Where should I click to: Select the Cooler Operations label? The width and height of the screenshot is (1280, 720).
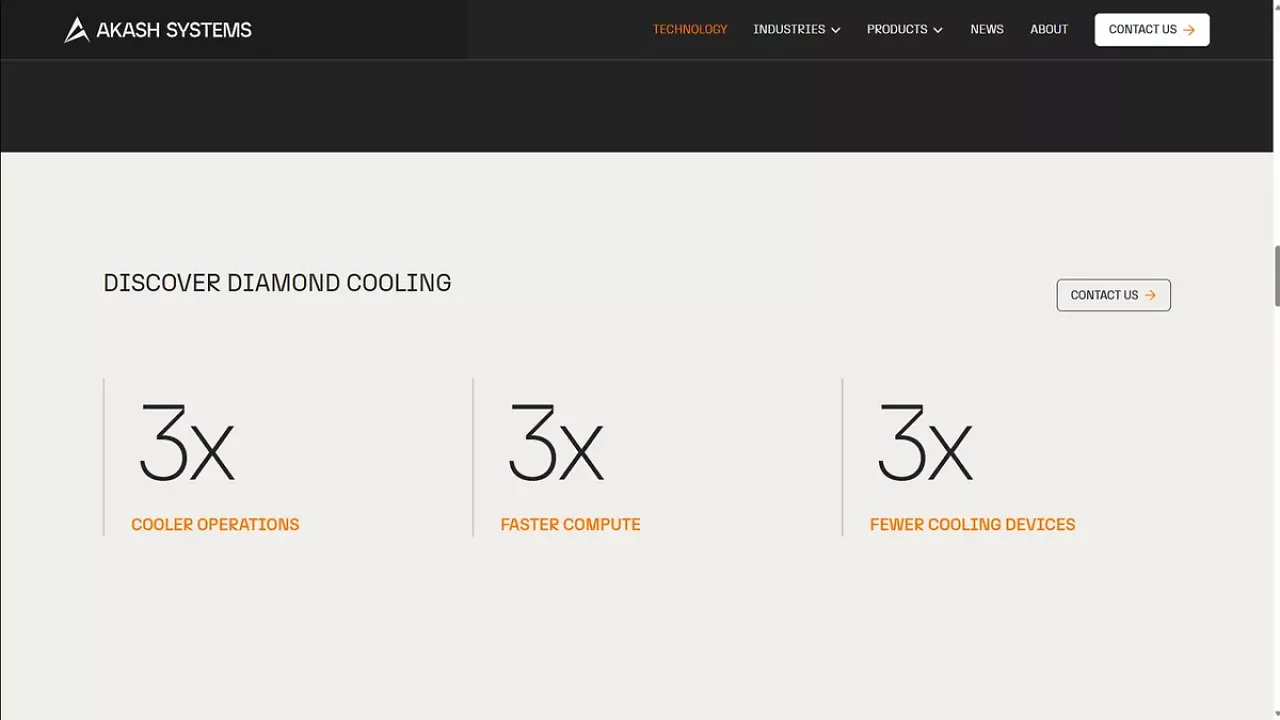(x=215, y=524)
